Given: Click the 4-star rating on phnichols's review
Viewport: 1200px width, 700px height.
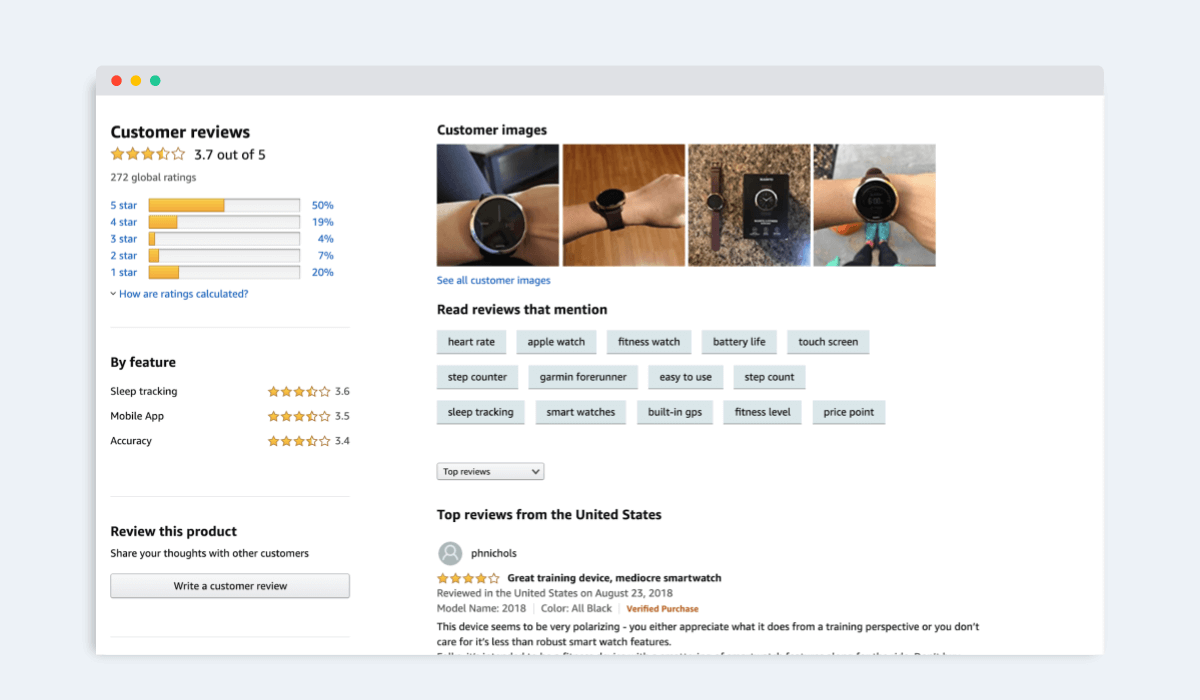Looking at the screenshot, I should coord(468,577).
